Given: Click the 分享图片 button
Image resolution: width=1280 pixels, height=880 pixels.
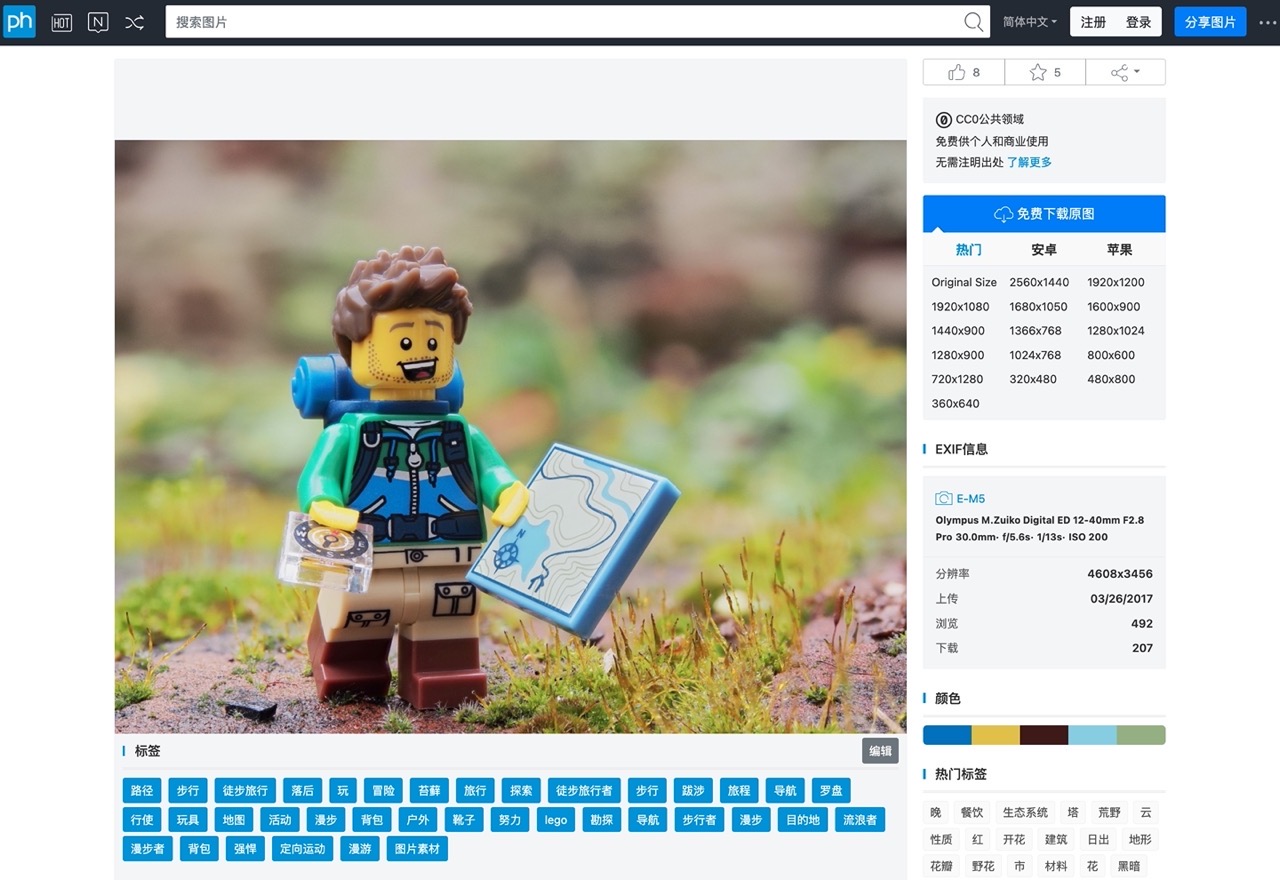Looking at the screenshot, I should (x=1210, y=21).
